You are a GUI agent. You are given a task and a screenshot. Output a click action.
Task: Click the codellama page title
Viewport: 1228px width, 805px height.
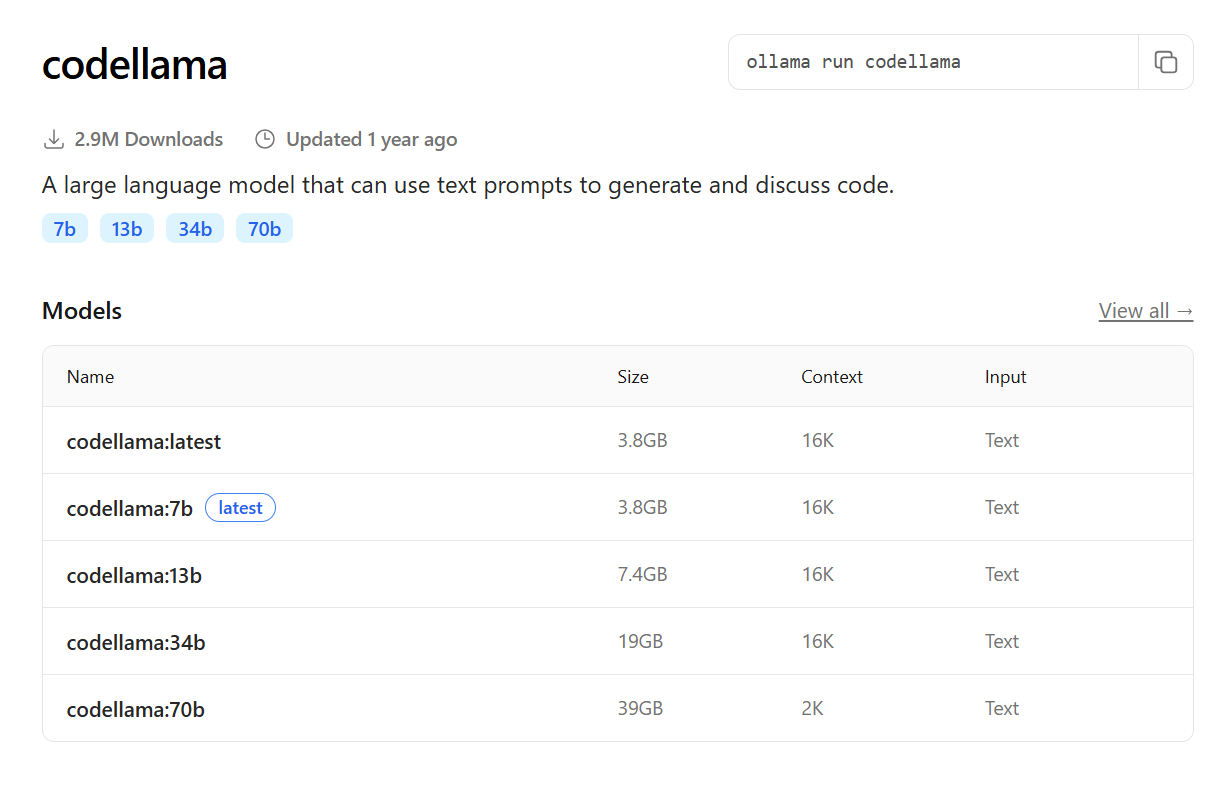135,65
